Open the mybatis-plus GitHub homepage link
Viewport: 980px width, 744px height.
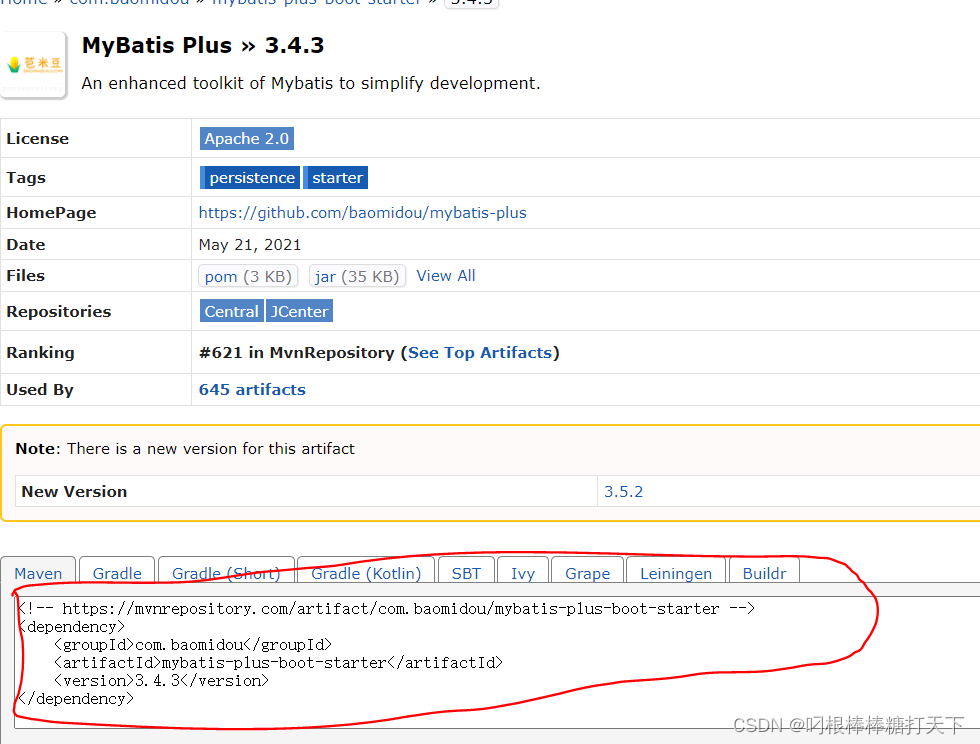point(362,212)
